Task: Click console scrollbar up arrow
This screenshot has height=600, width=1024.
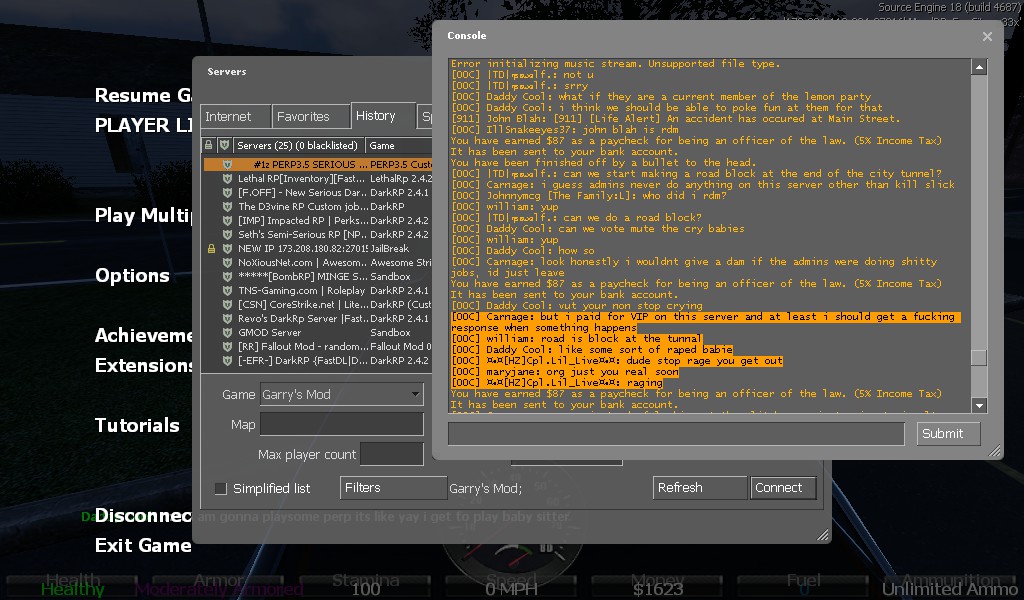Action: 978,67
